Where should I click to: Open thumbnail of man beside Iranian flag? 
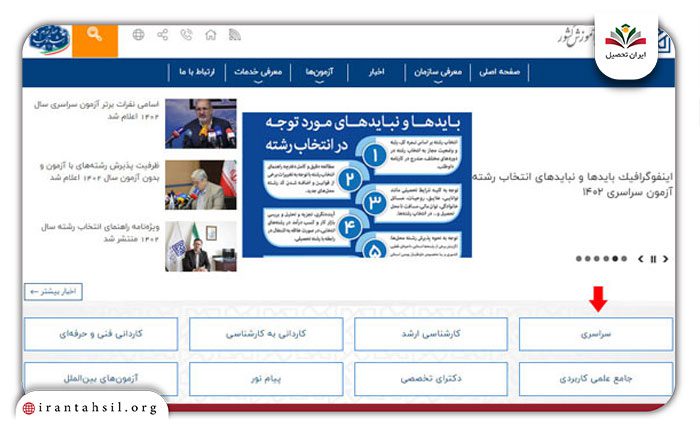pos(201,185)
